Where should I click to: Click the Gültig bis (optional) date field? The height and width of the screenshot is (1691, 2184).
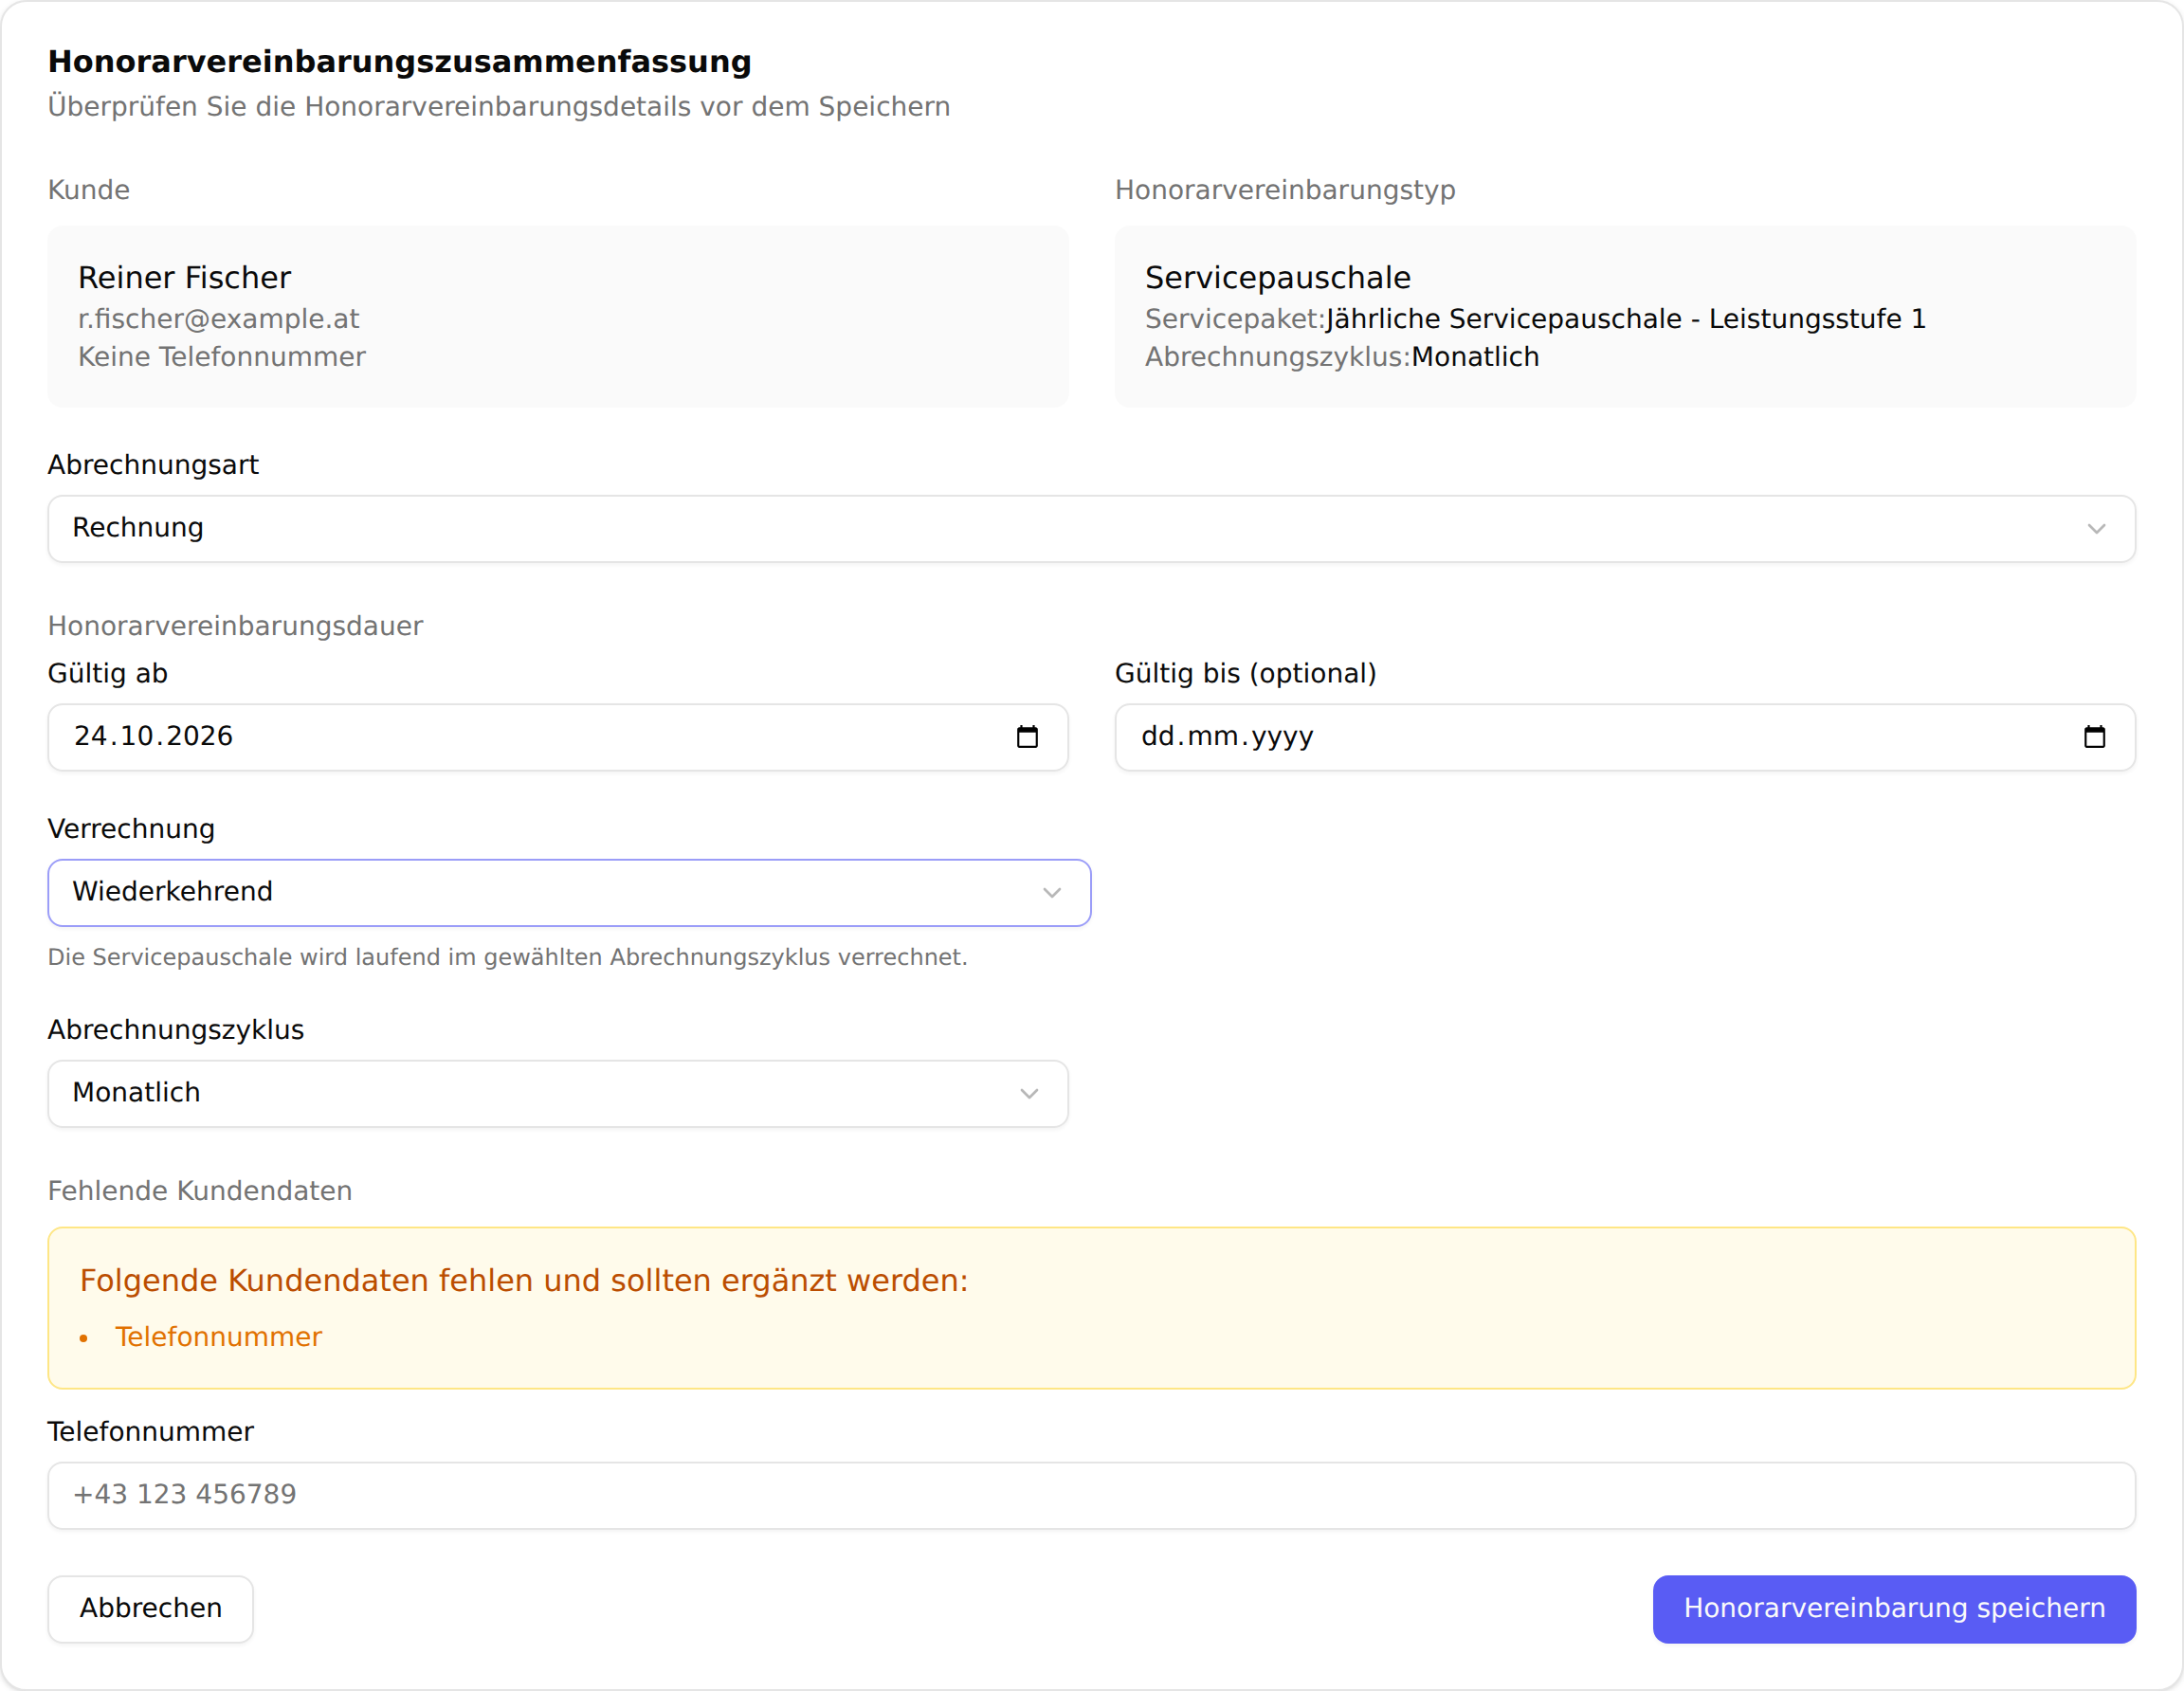[1625, 737]
